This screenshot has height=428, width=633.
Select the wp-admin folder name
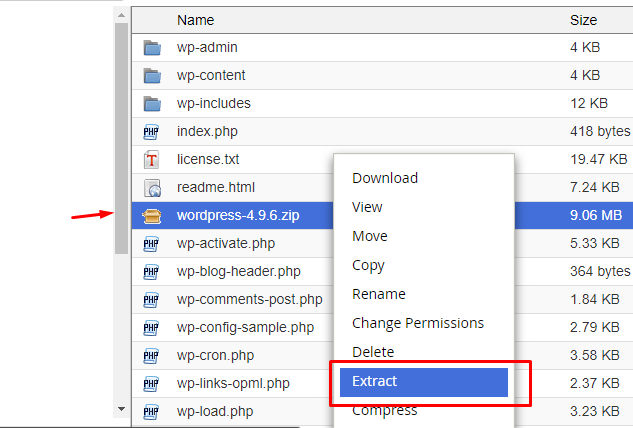pyautogui.click(x=207, y=47)
